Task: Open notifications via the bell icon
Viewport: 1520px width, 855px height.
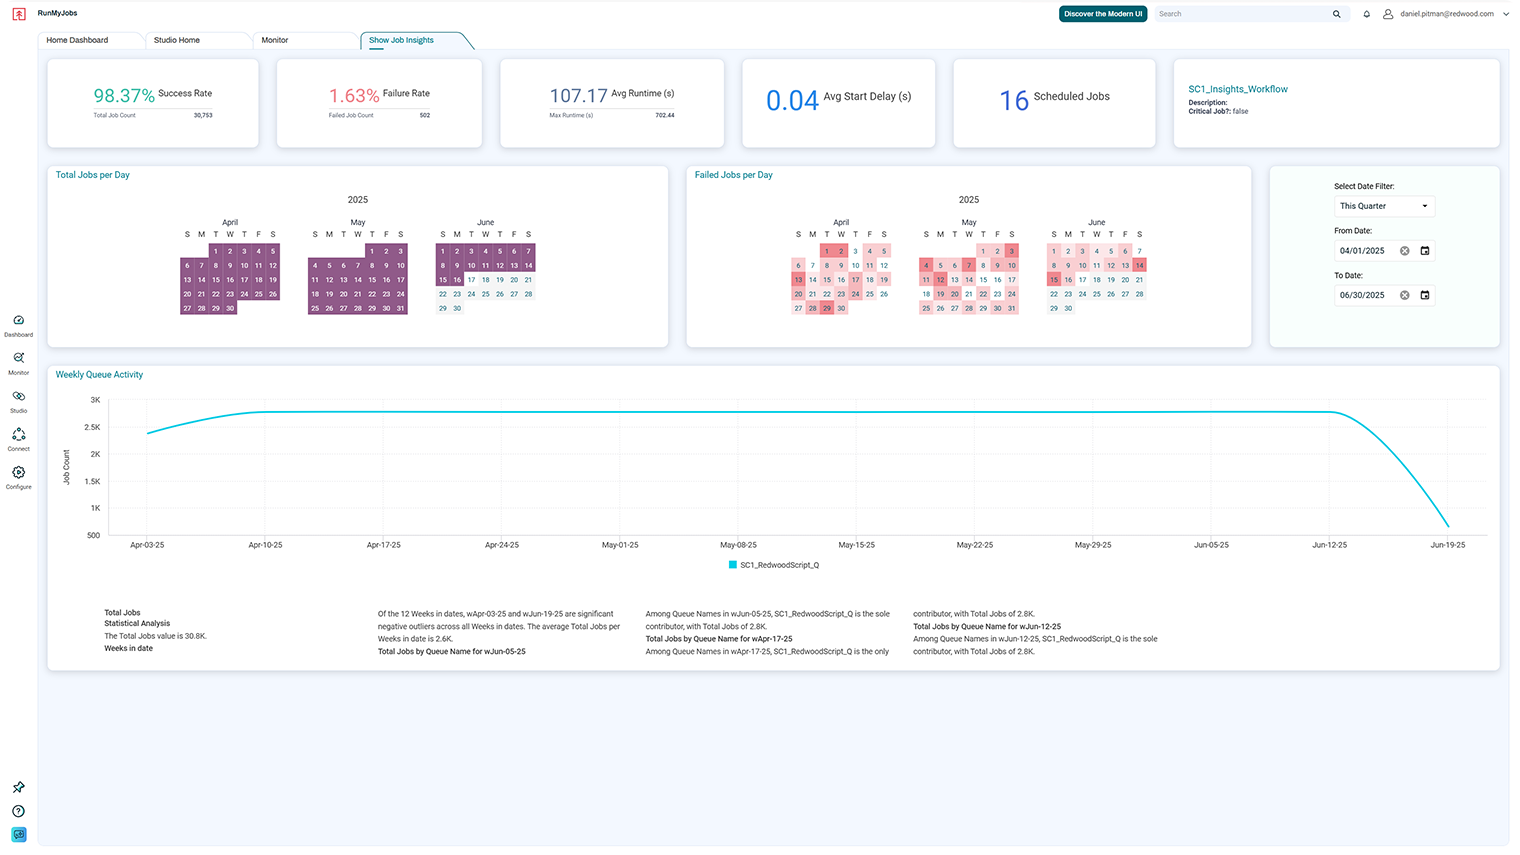Action: click(1366, 13)
